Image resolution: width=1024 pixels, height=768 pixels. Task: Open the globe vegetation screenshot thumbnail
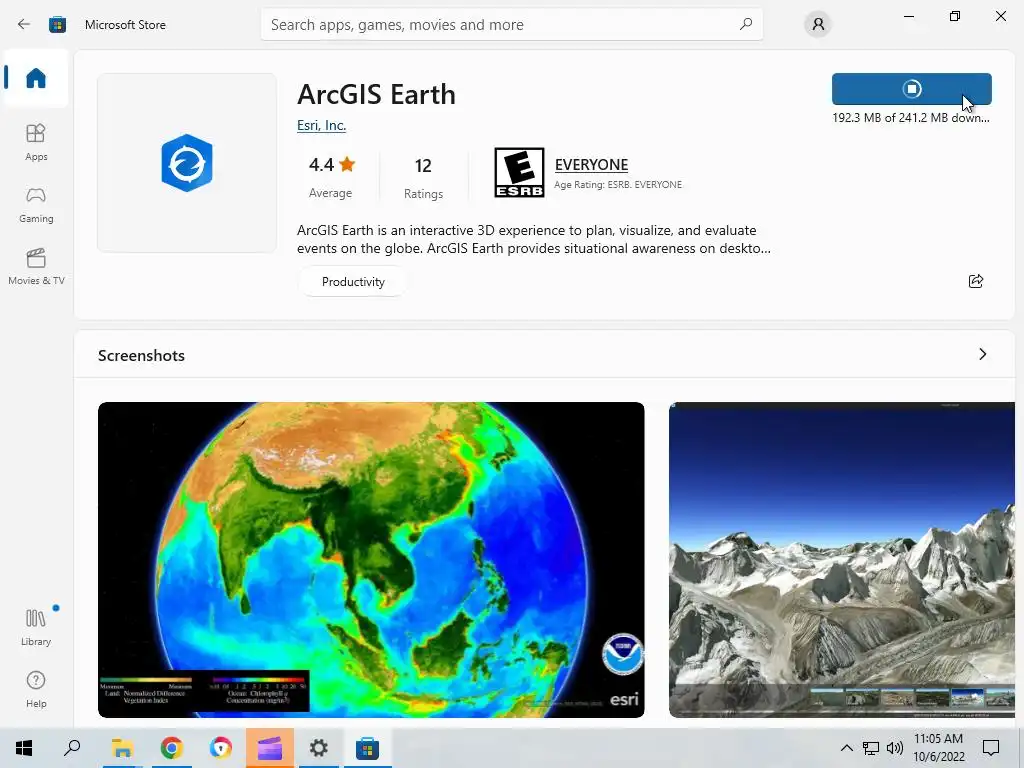tap(371, 560)
